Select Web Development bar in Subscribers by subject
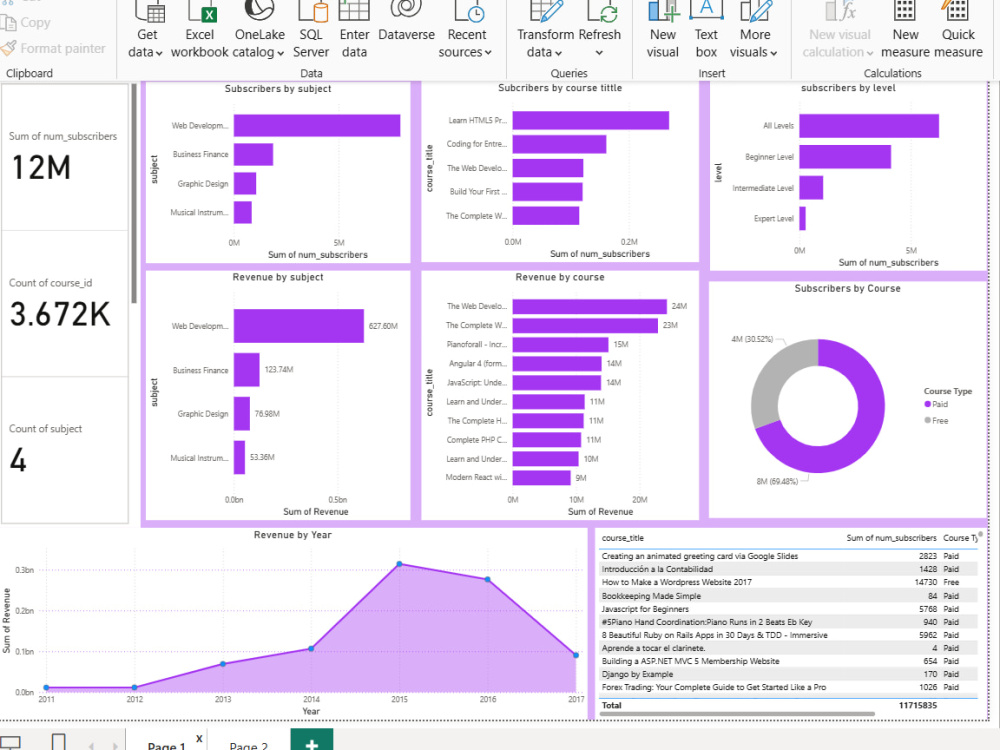The height and width of the screenshot is (750, 1000). [317, 126]
